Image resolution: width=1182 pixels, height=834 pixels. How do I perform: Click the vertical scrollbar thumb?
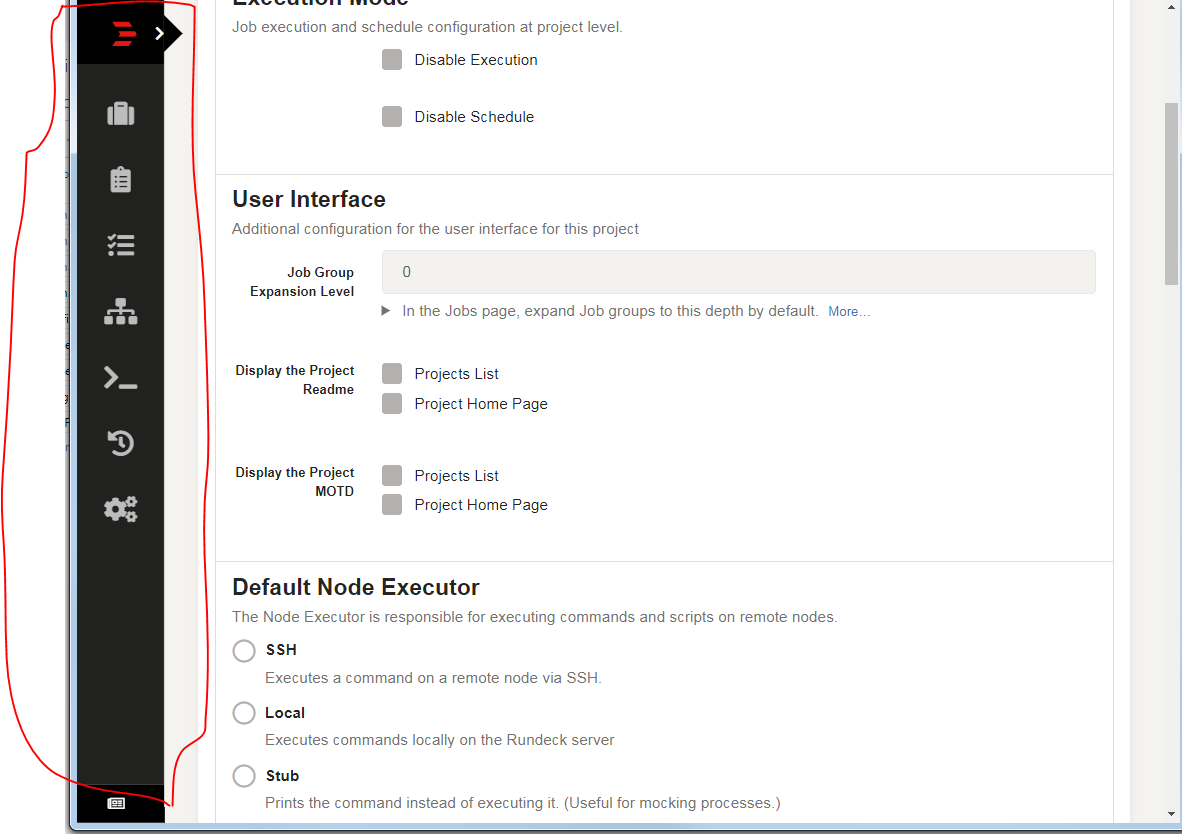click(x=1171, y=194)
